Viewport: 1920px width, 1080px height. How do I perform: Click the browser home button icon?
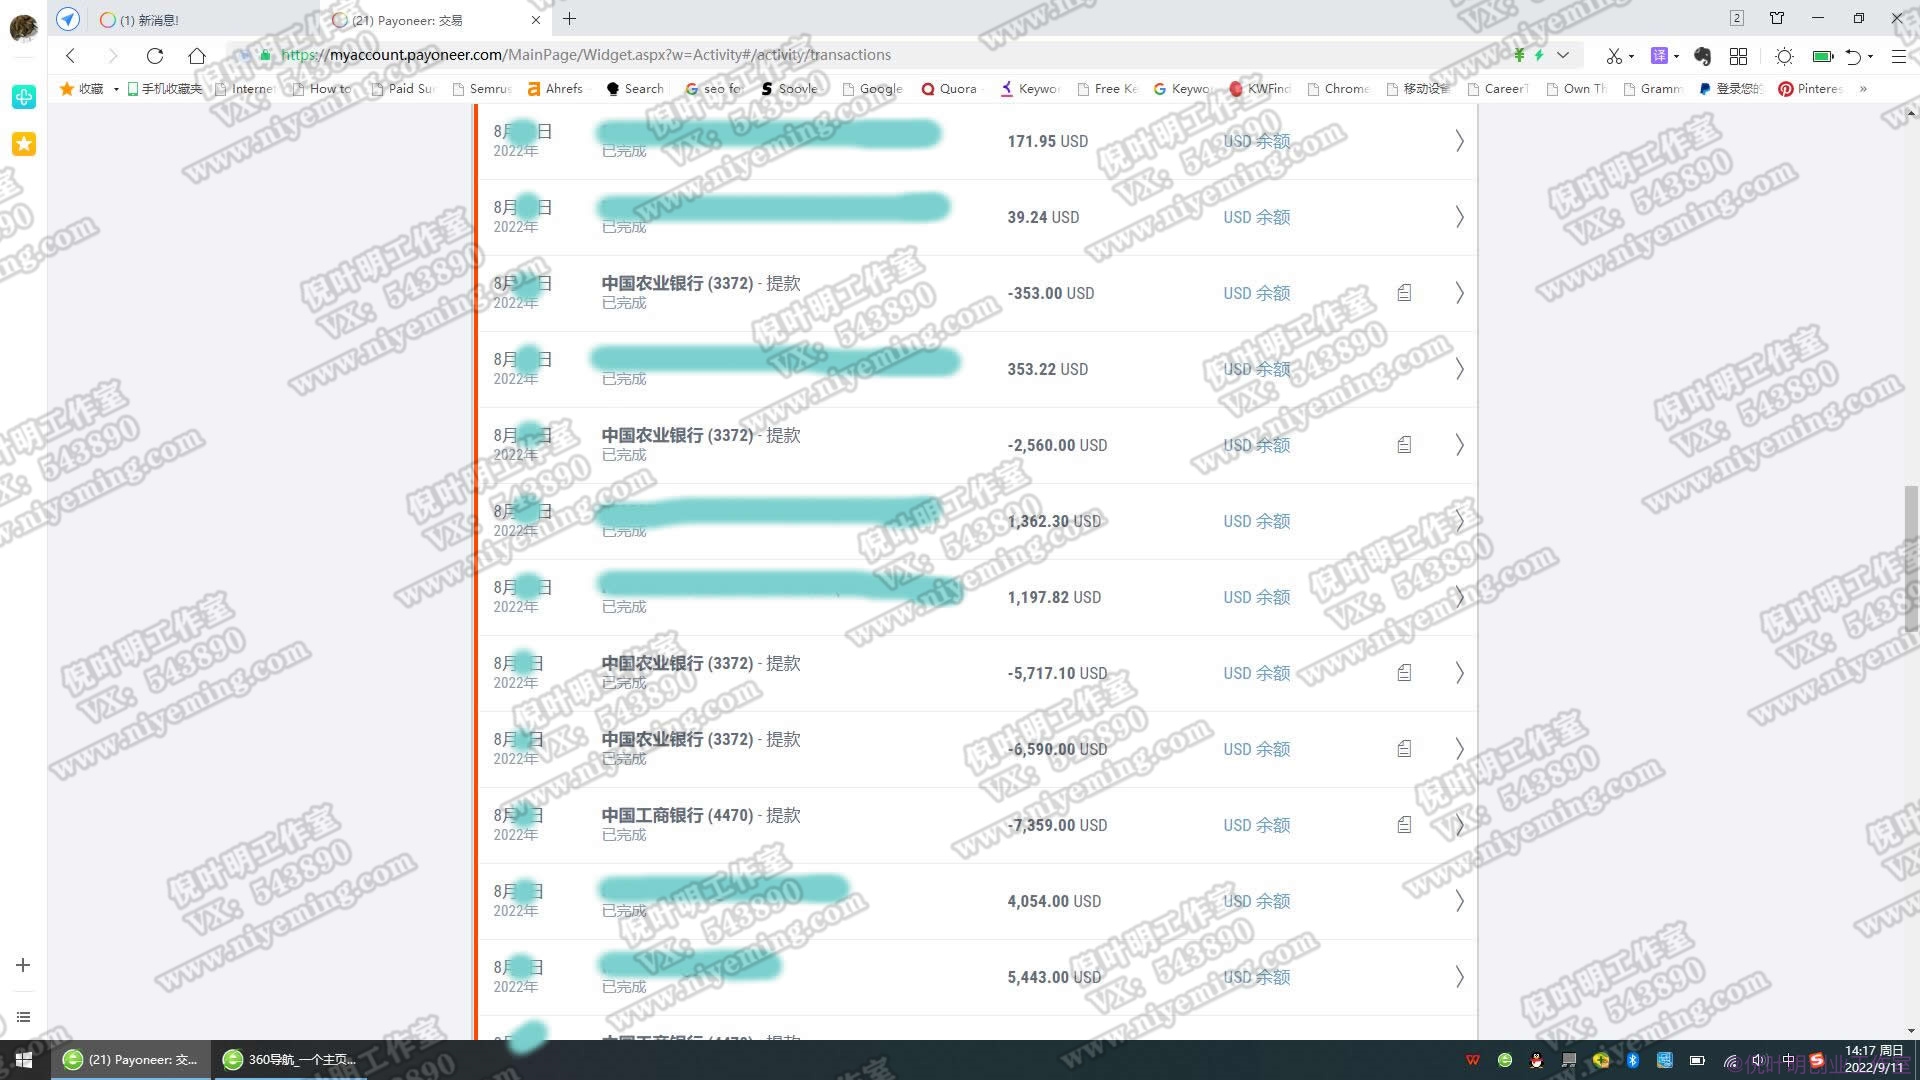click(195, 55)
